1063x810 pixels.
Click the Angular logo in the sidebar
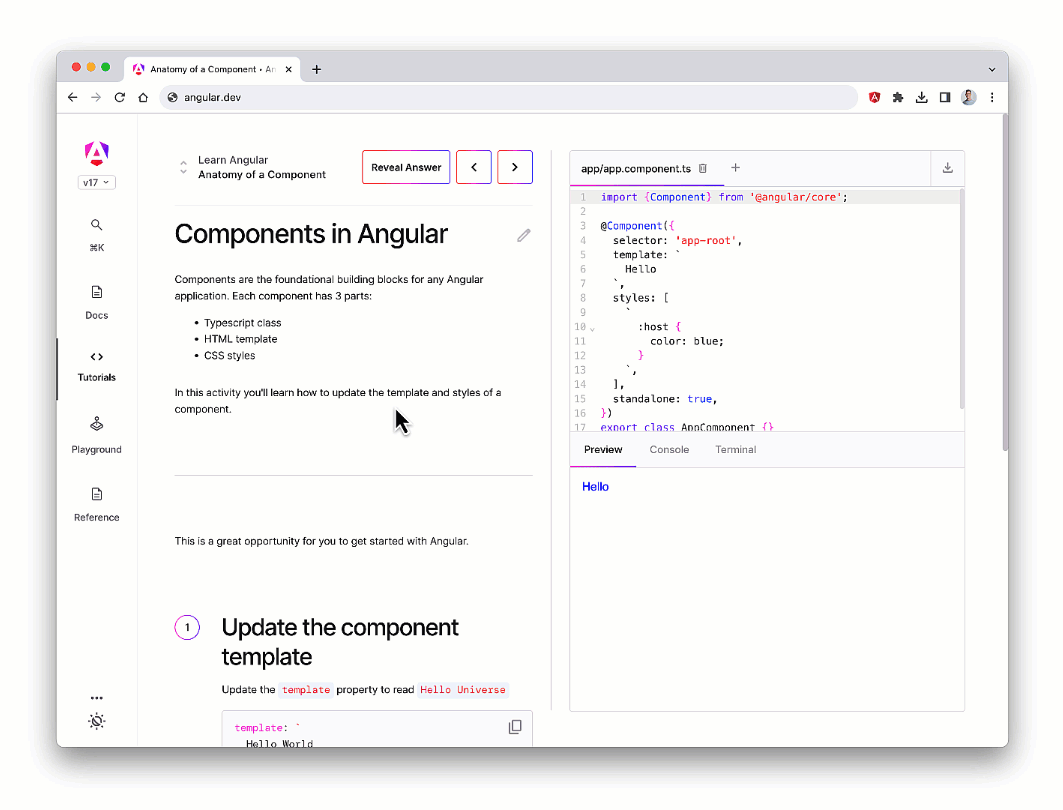[96, 153]
